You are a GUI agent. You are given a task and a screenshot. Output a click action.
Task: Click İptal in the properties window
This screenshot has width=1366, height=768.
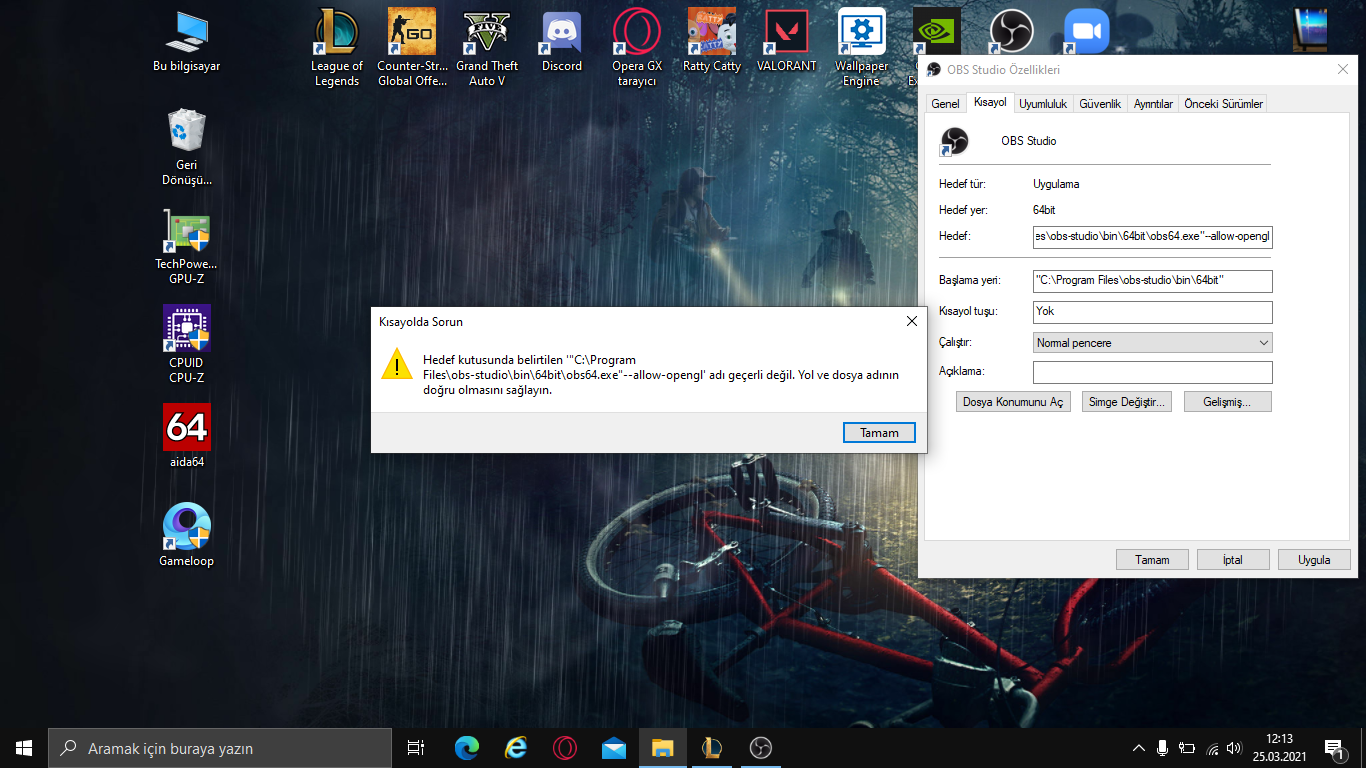(x=1233, y=560)
